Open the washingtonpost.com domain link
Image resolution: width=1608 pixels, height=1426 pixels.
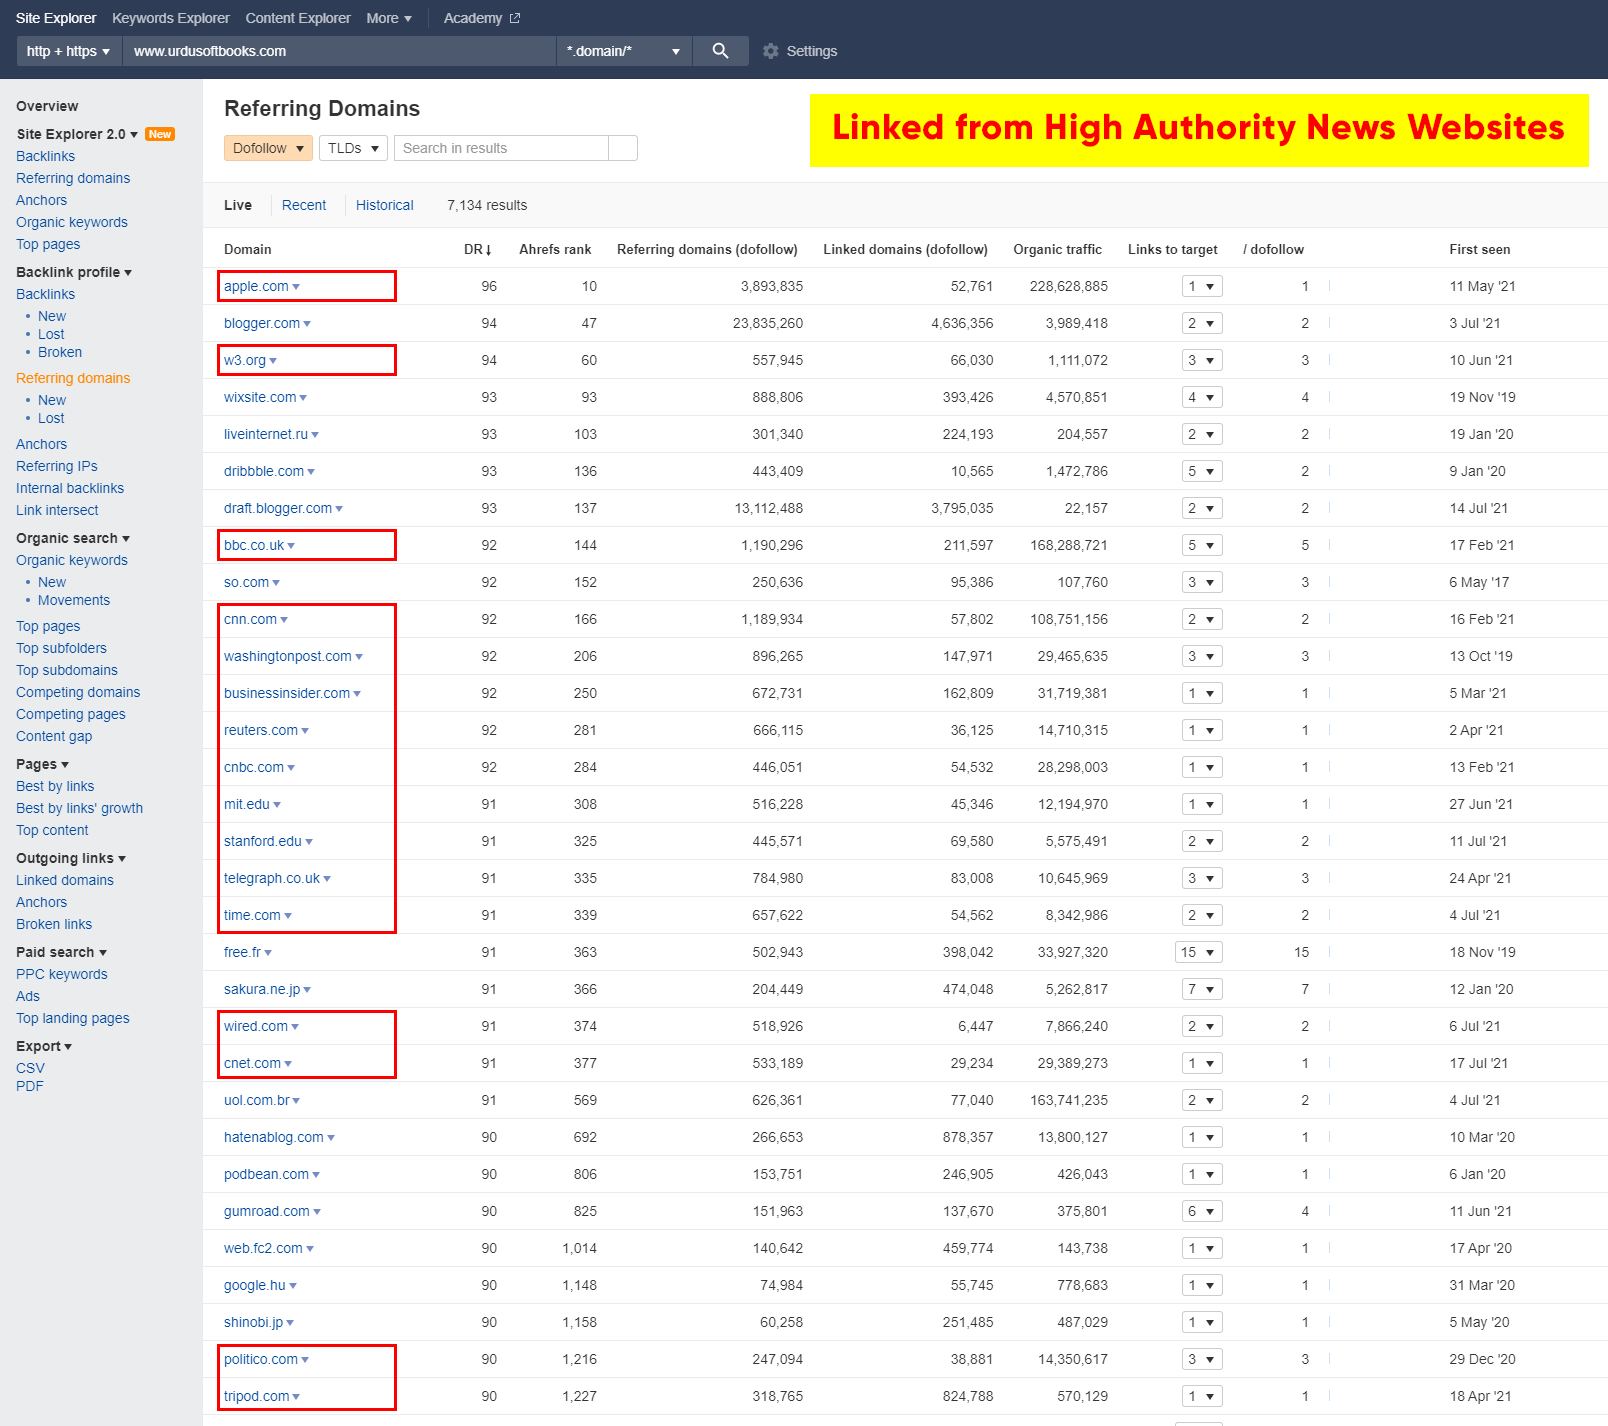pyautogui.click(x=288, y=656)
